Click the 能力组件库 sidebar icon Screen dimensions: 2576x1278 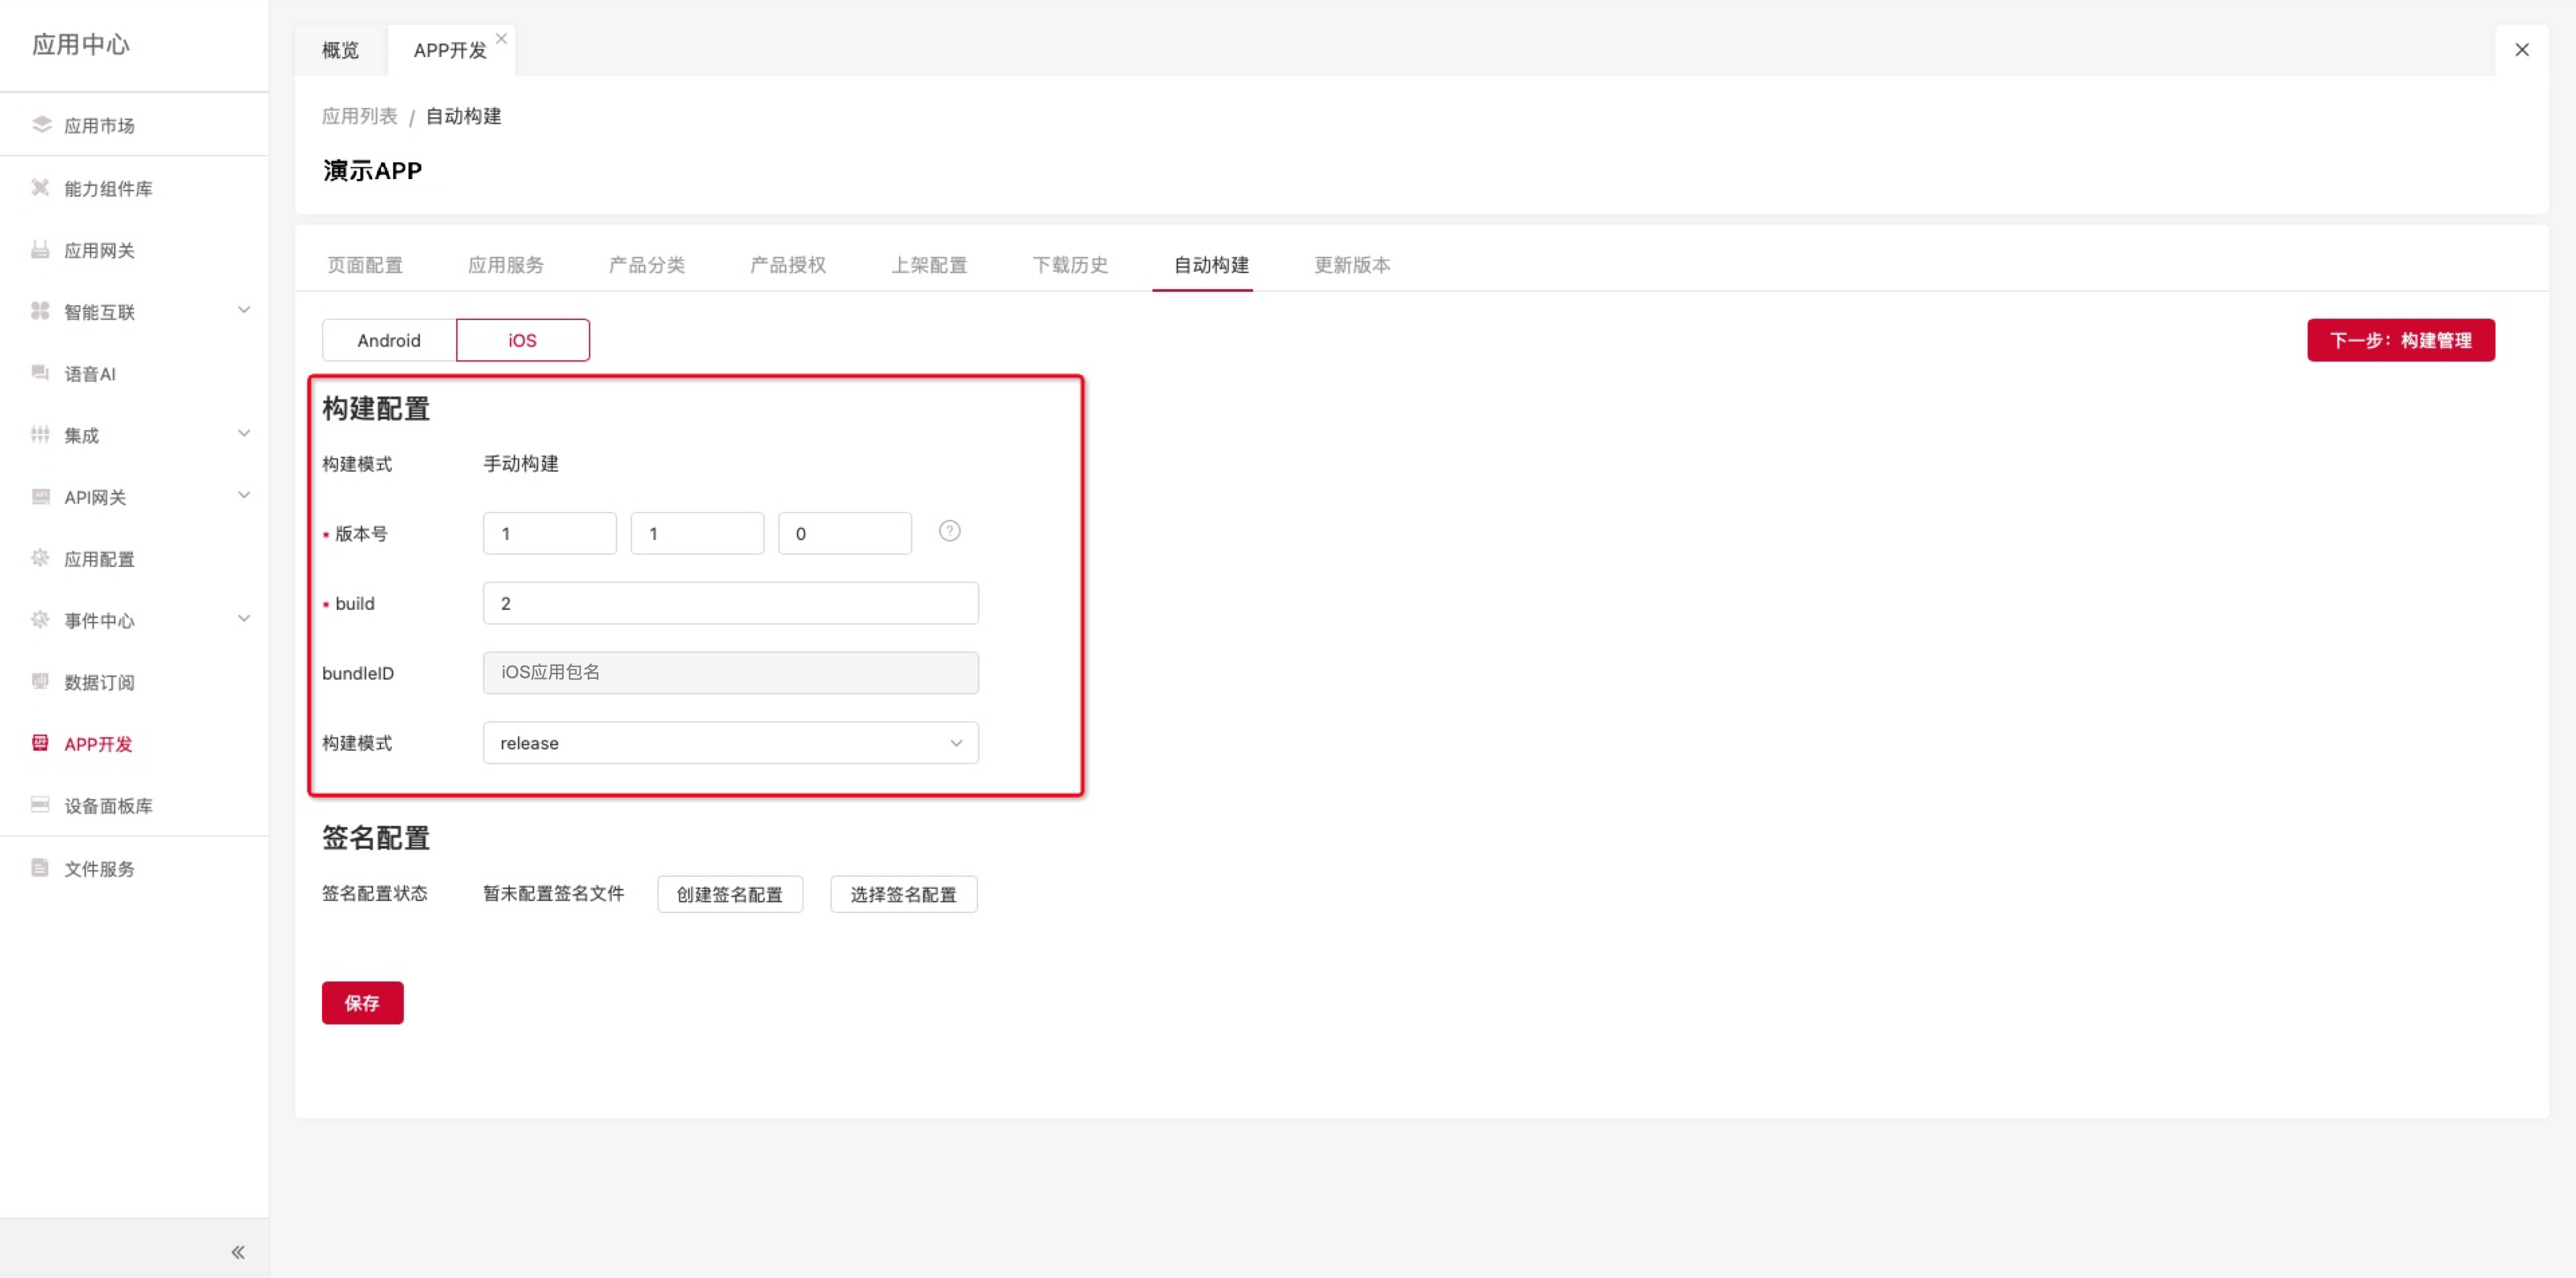click(x=40, y=187)
